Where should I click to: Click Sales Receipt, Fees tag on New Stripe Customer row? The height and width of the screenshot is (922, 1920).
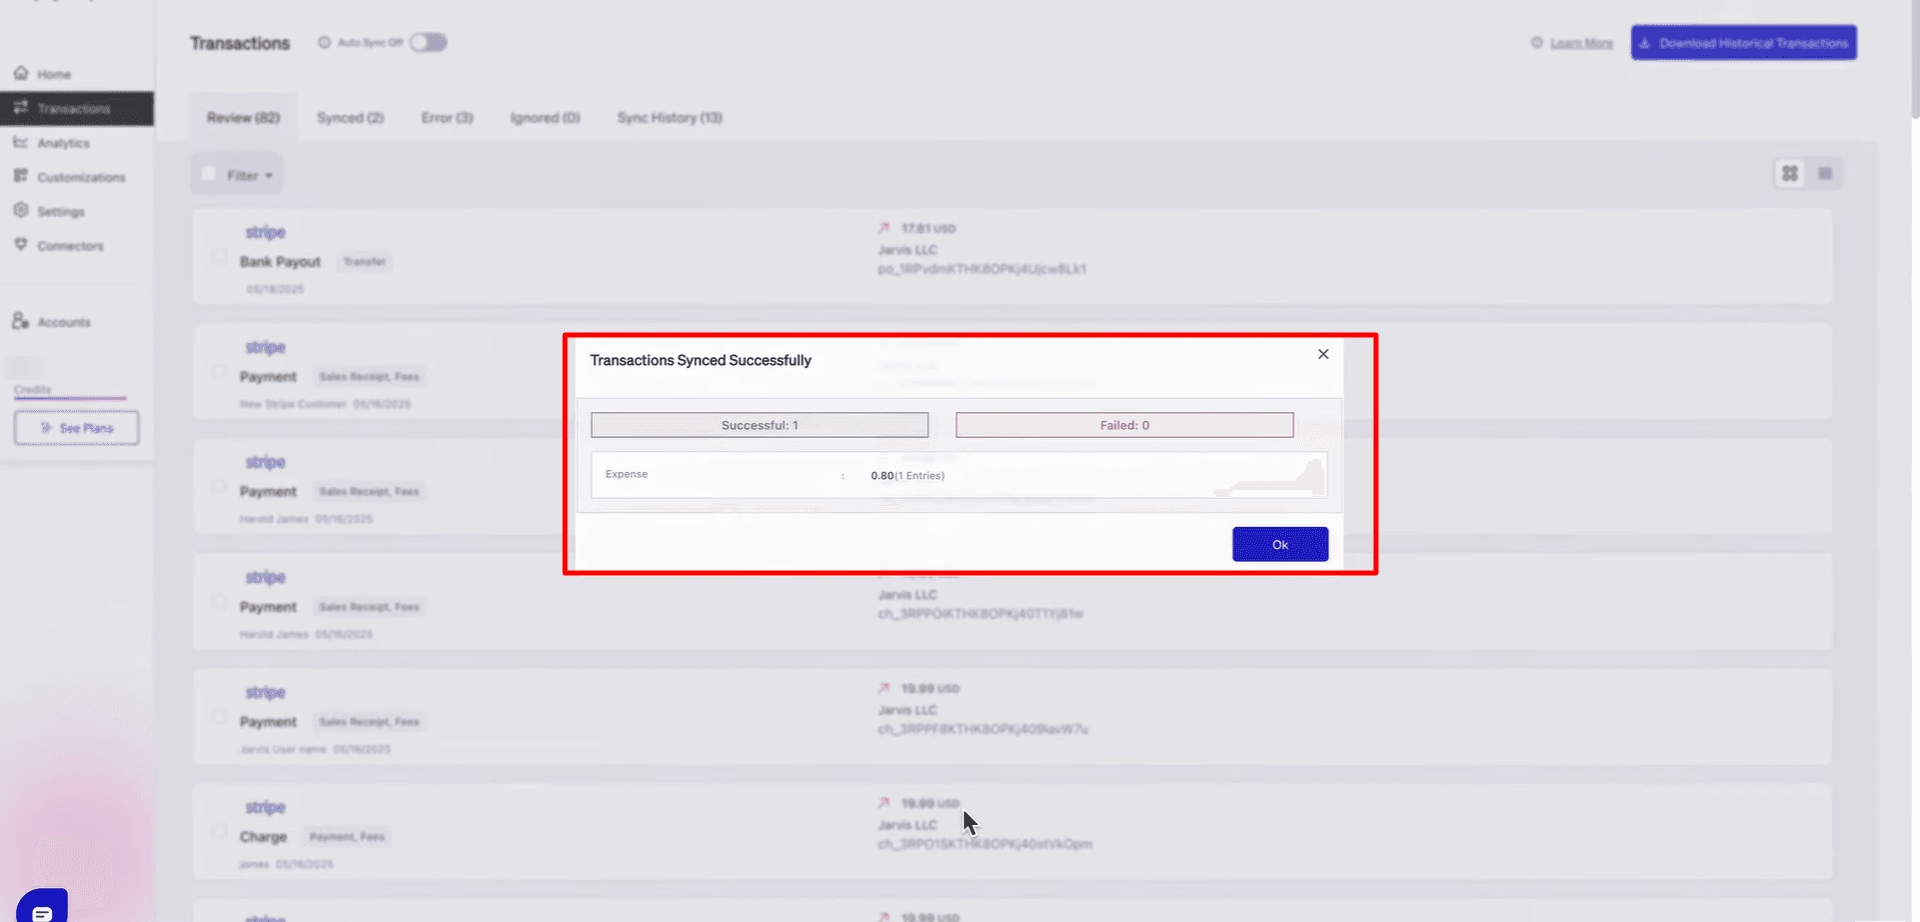click(369, 376)
